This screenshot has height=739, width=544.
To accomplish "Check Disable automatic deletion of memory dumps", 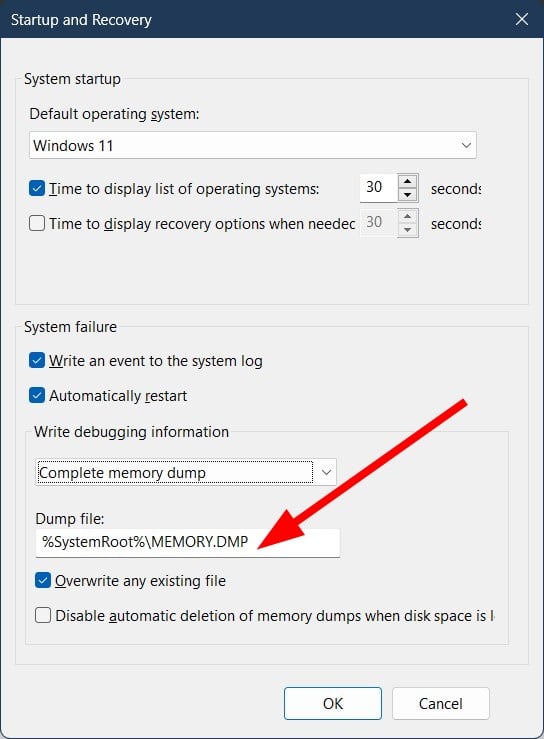I will pyautogui.click(x=43, y=615).
